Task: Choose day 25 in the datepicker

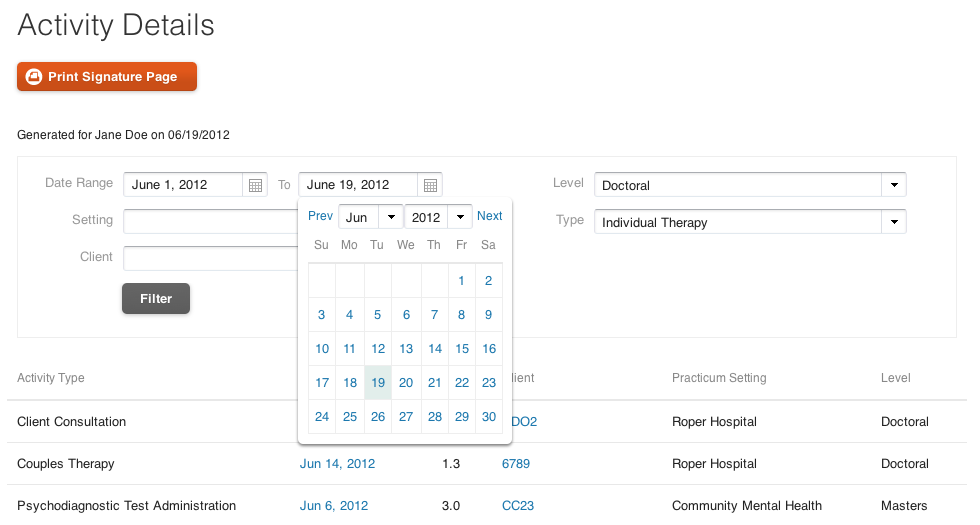Action: [350, 416]
